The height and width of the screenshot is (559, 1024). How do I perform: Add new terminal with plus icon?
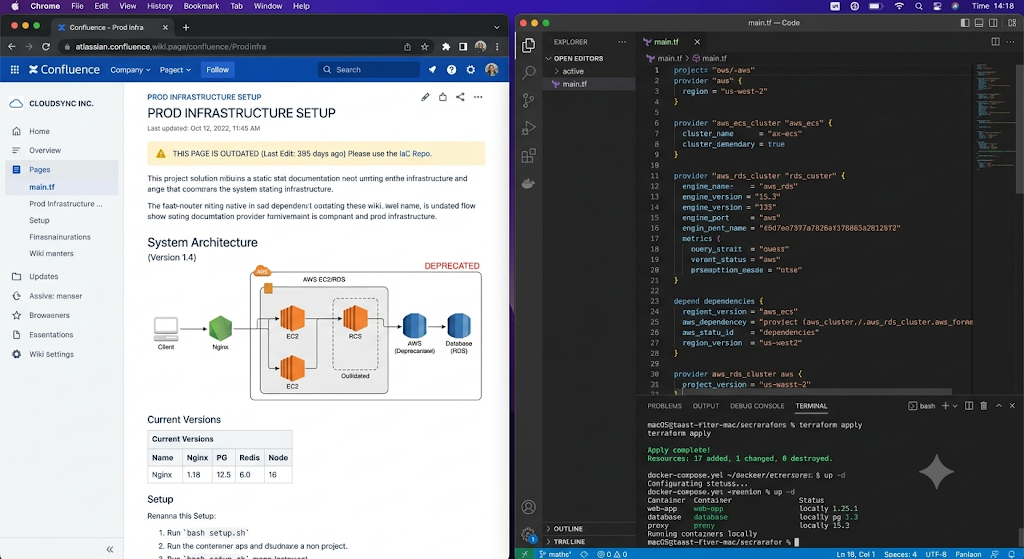(945, 406)
